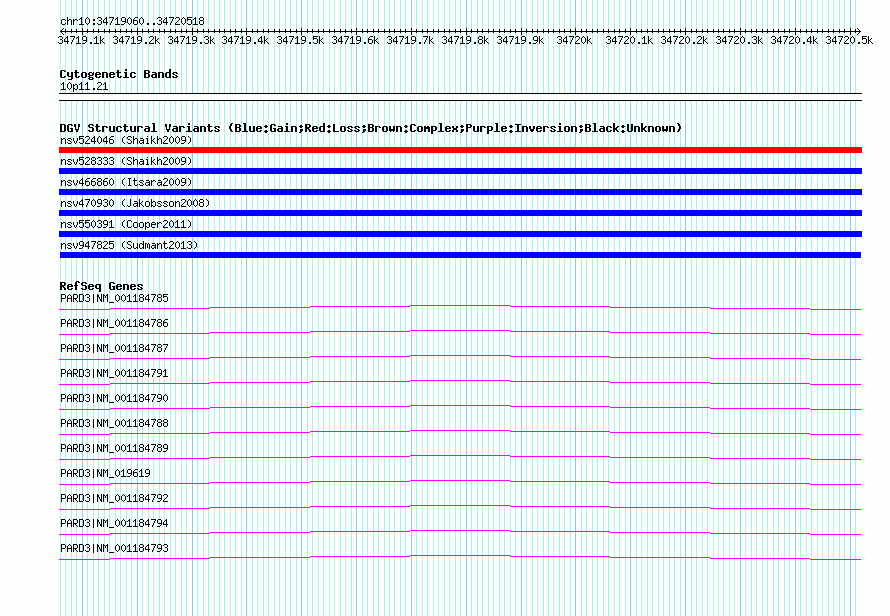This screenshot has height=616, width=890.
Task: Click the PARD3|NM_001184792 transcript label
Action: tap(114, 498)
